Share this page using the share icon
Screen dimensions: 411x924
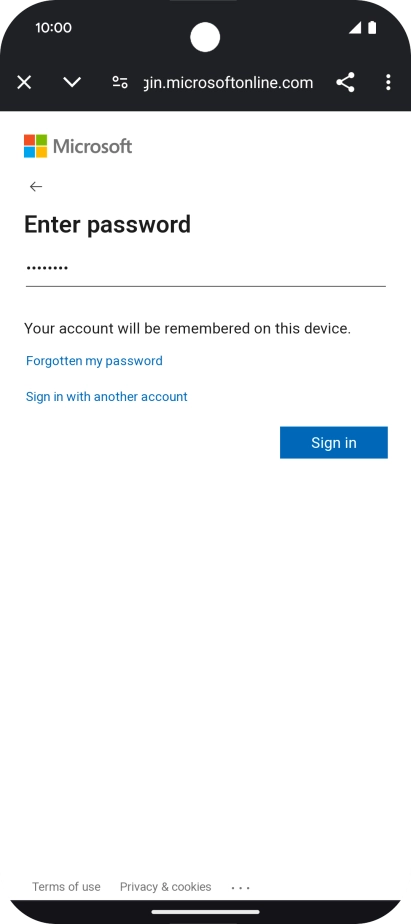coord(345,82)
